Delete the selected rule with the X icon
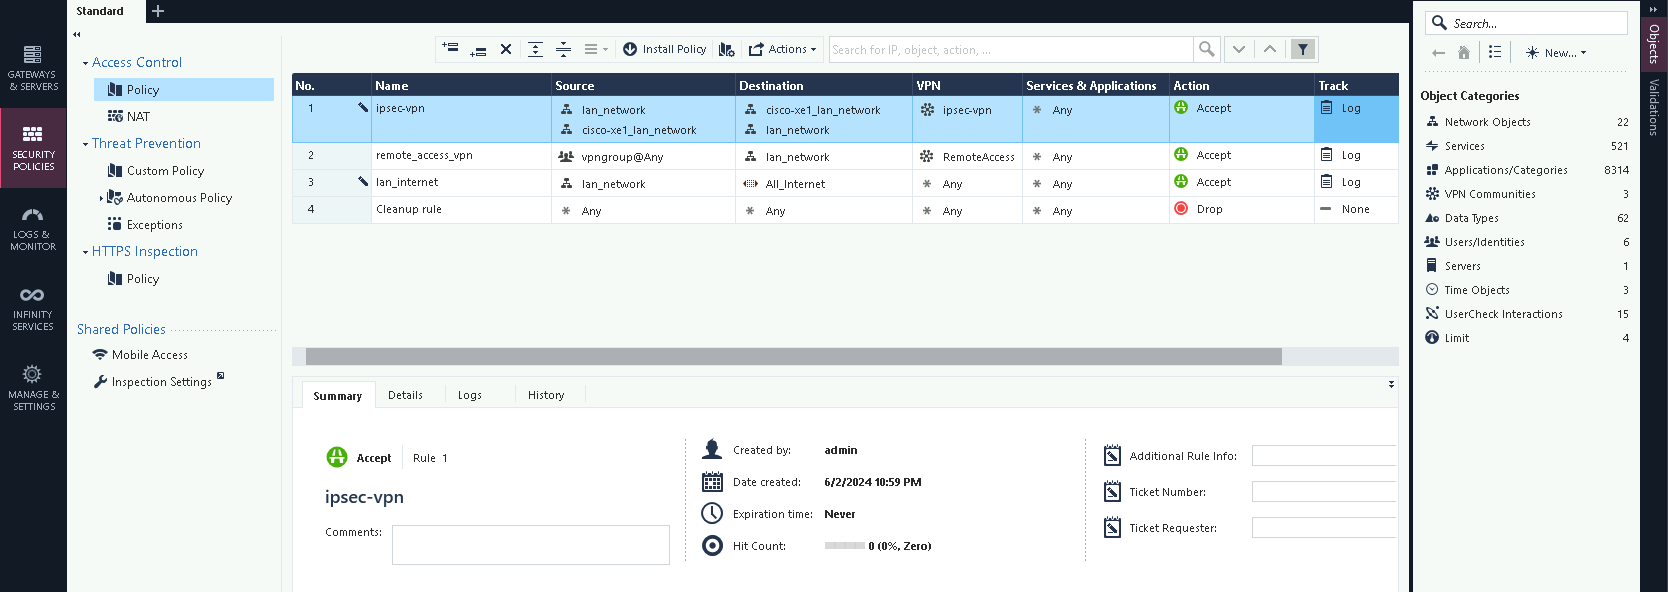This screenshot has width=1668, height=592. (506, 49)
